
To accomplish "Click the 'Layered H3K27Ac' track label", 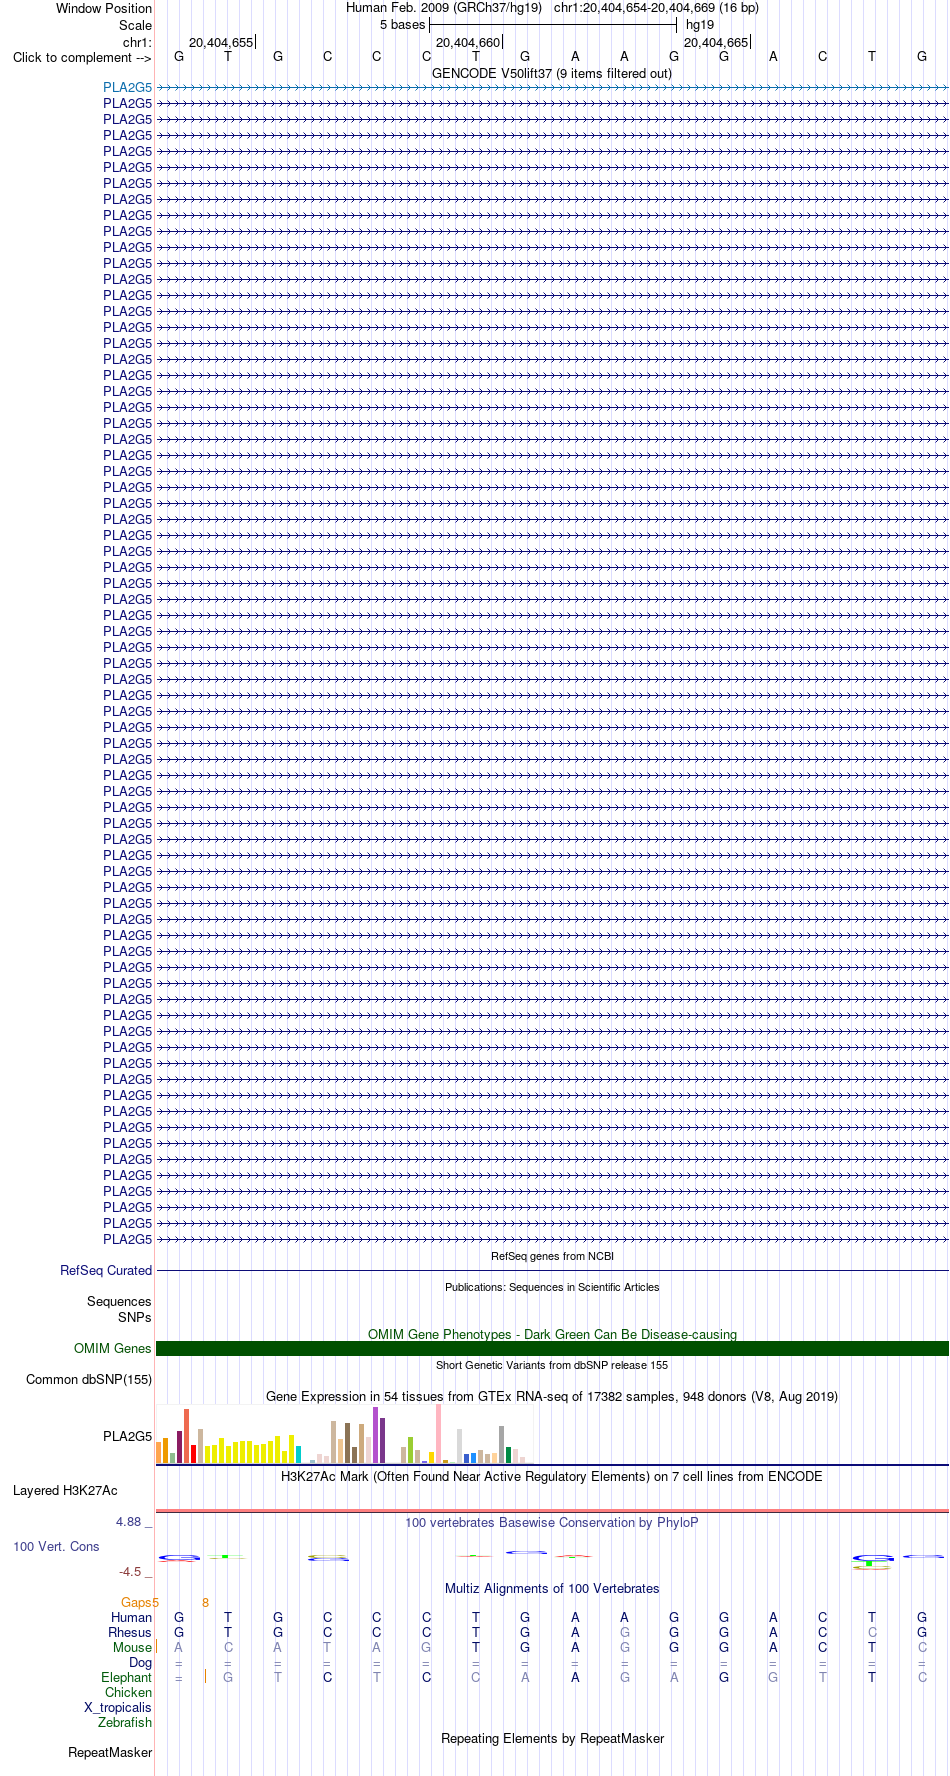I will coord(65,1490).
